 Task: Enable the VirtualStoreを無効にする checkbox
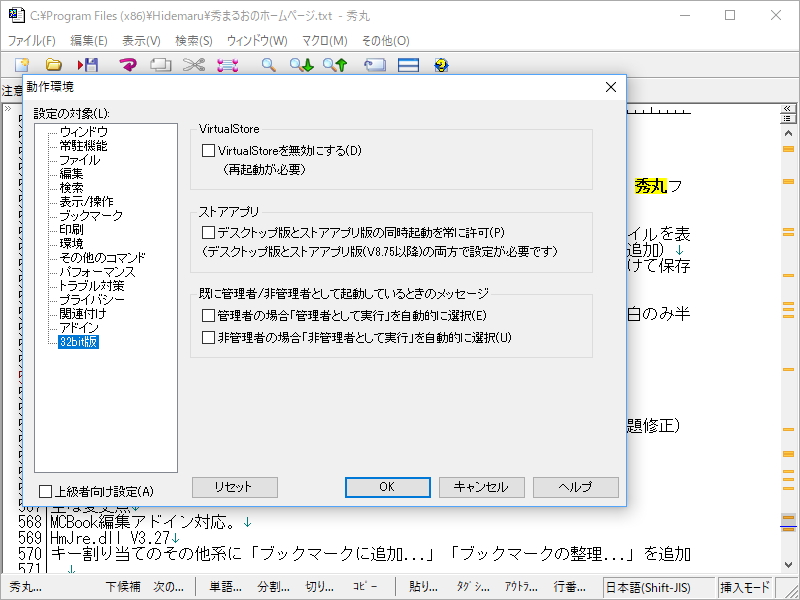208,149
